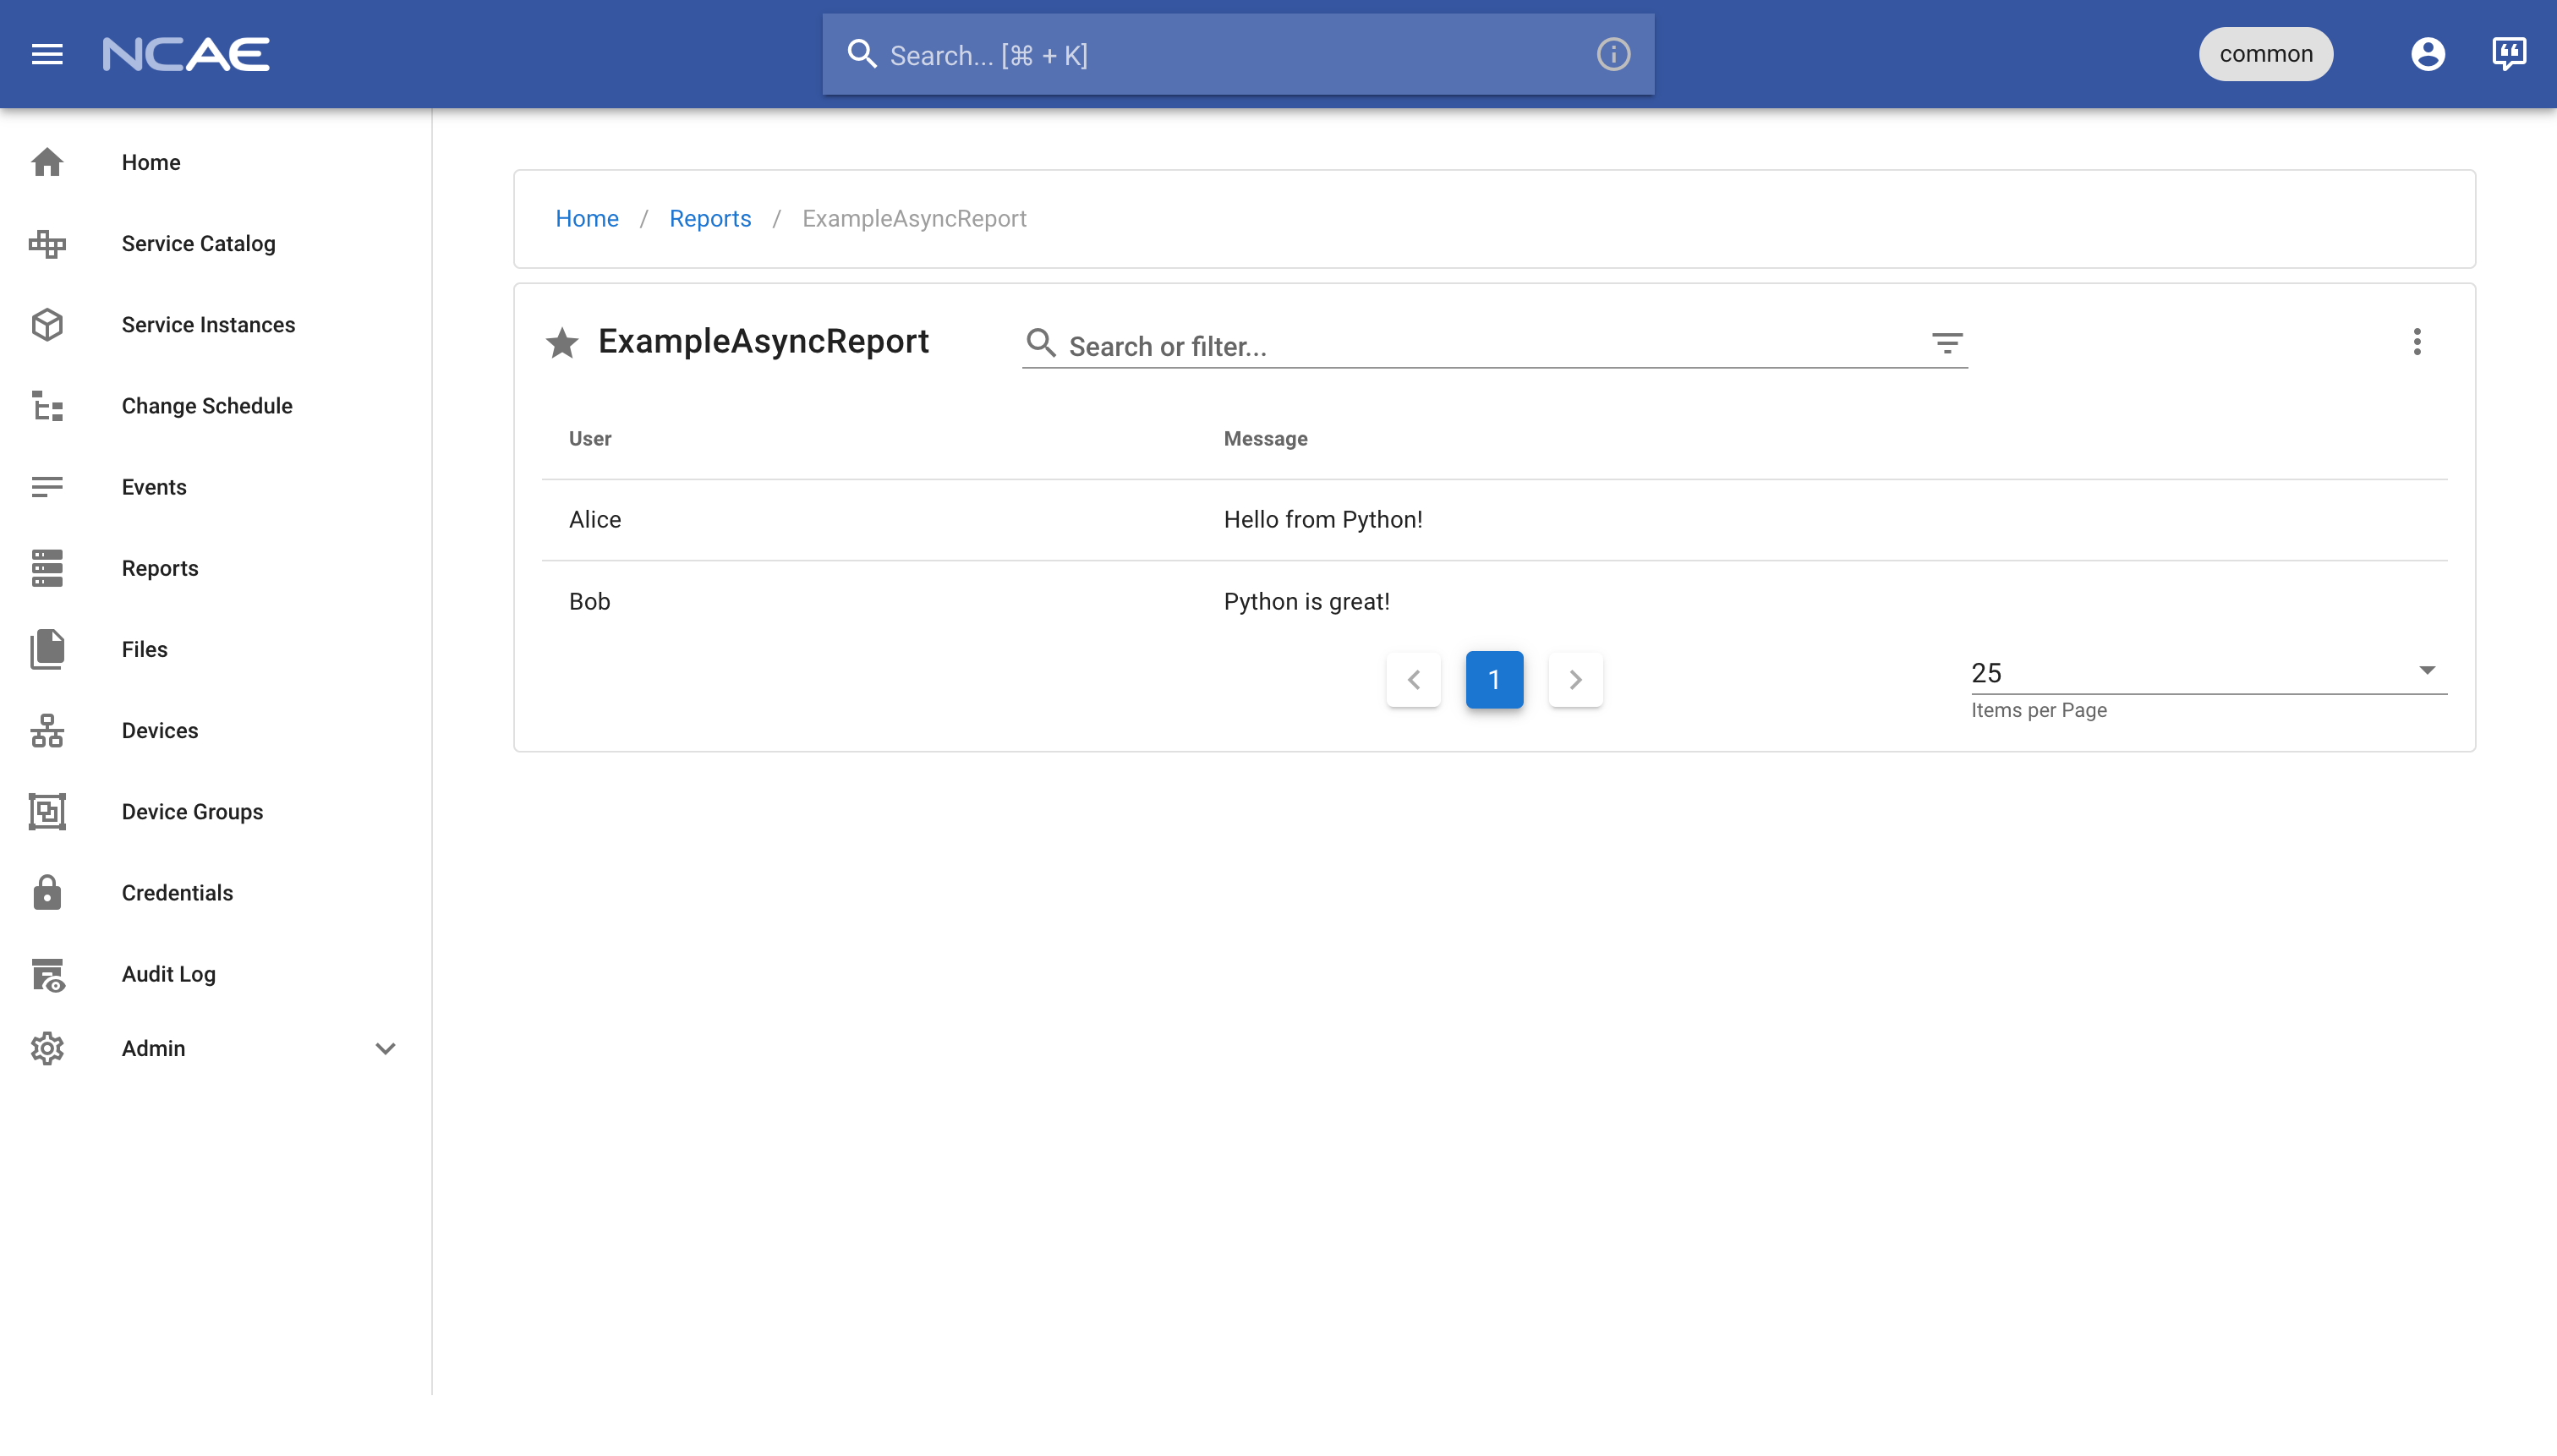Select page 1 in pagination
The width and height of the screenshot is (2557, 1456).
1494,680
